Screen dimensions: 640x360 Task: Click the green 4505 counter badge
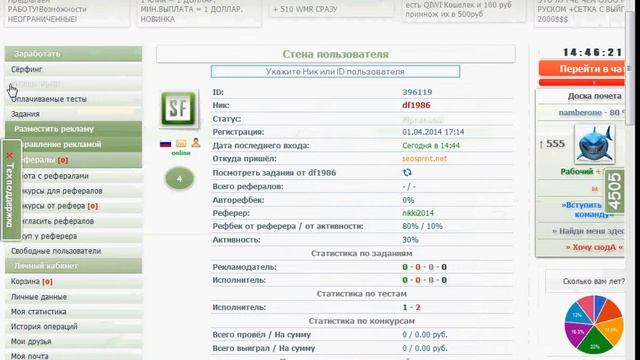pos(614,191)
